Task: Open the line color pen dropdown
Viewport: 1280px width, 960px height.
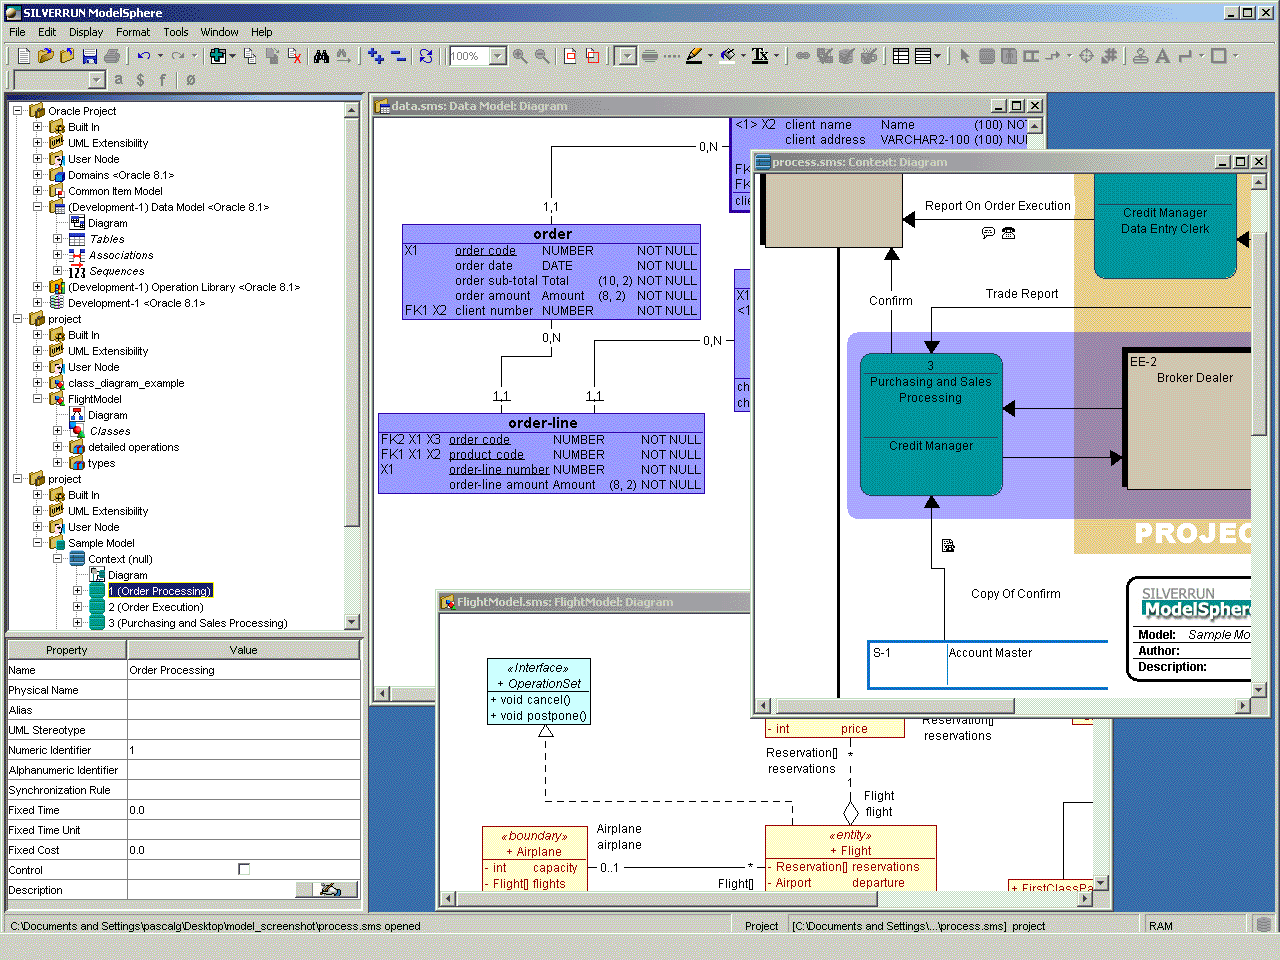Action: (x=710, y=56)
